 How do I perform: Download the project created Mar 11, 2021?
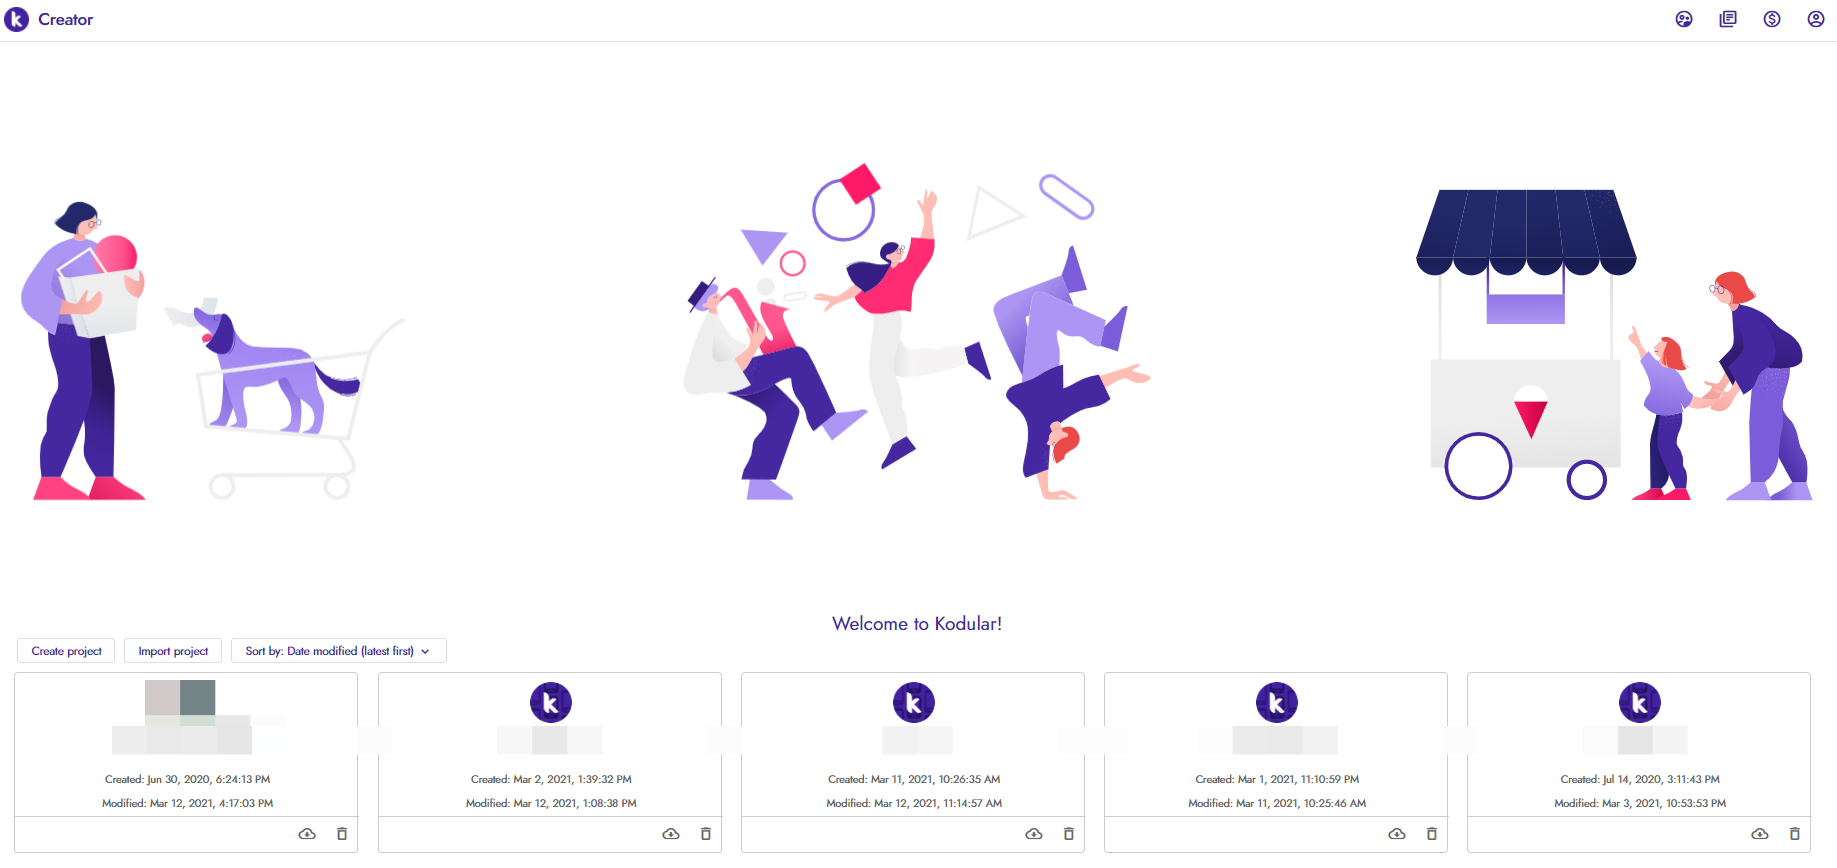[1034, 834]
